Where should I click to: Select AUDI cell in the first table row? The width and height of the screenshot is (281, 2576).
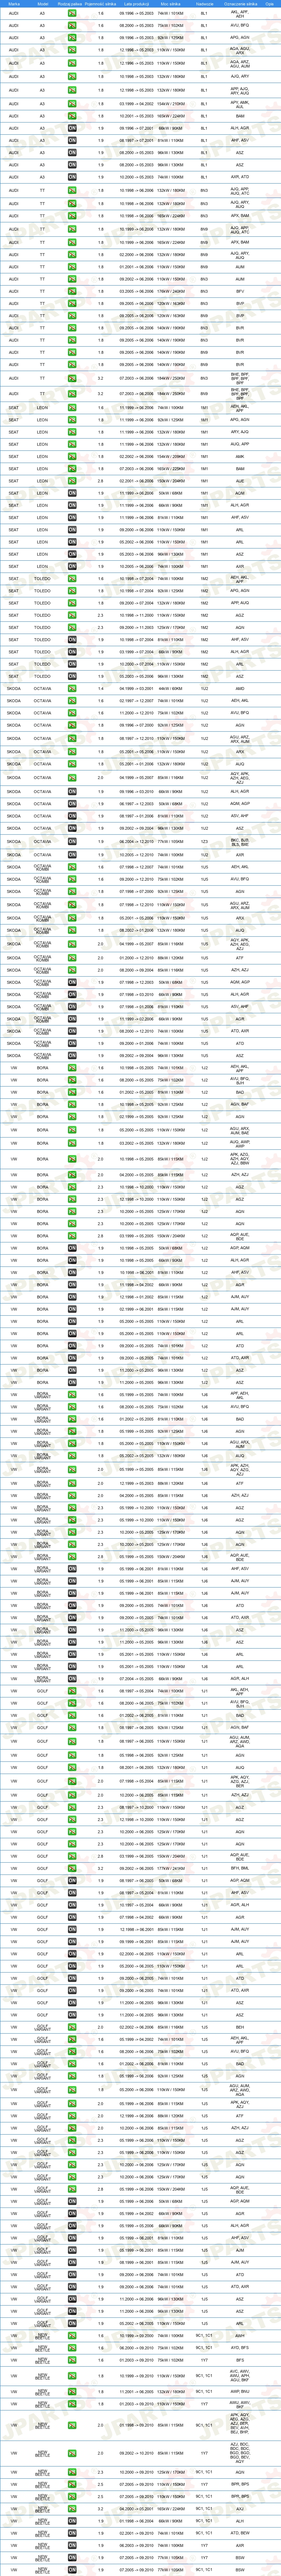tap(14, 13)
